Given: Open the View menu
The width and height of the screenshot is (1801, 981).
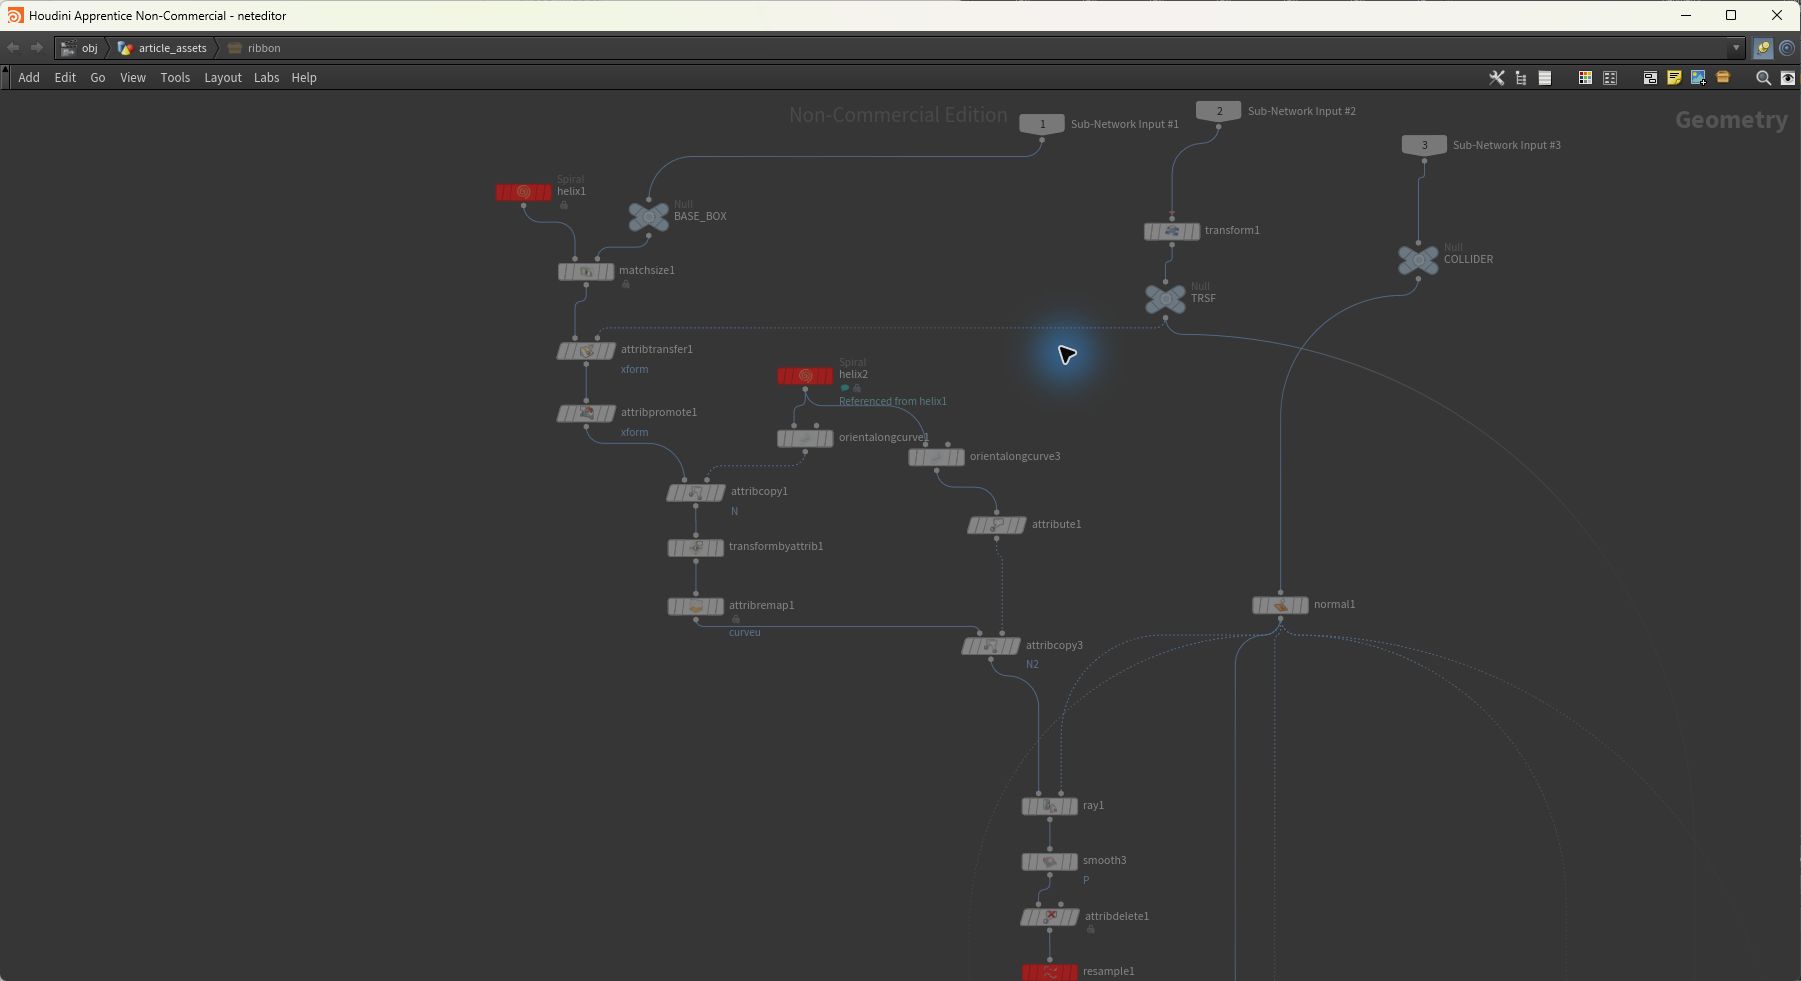Looking at the screenshot, I should 133,78.
